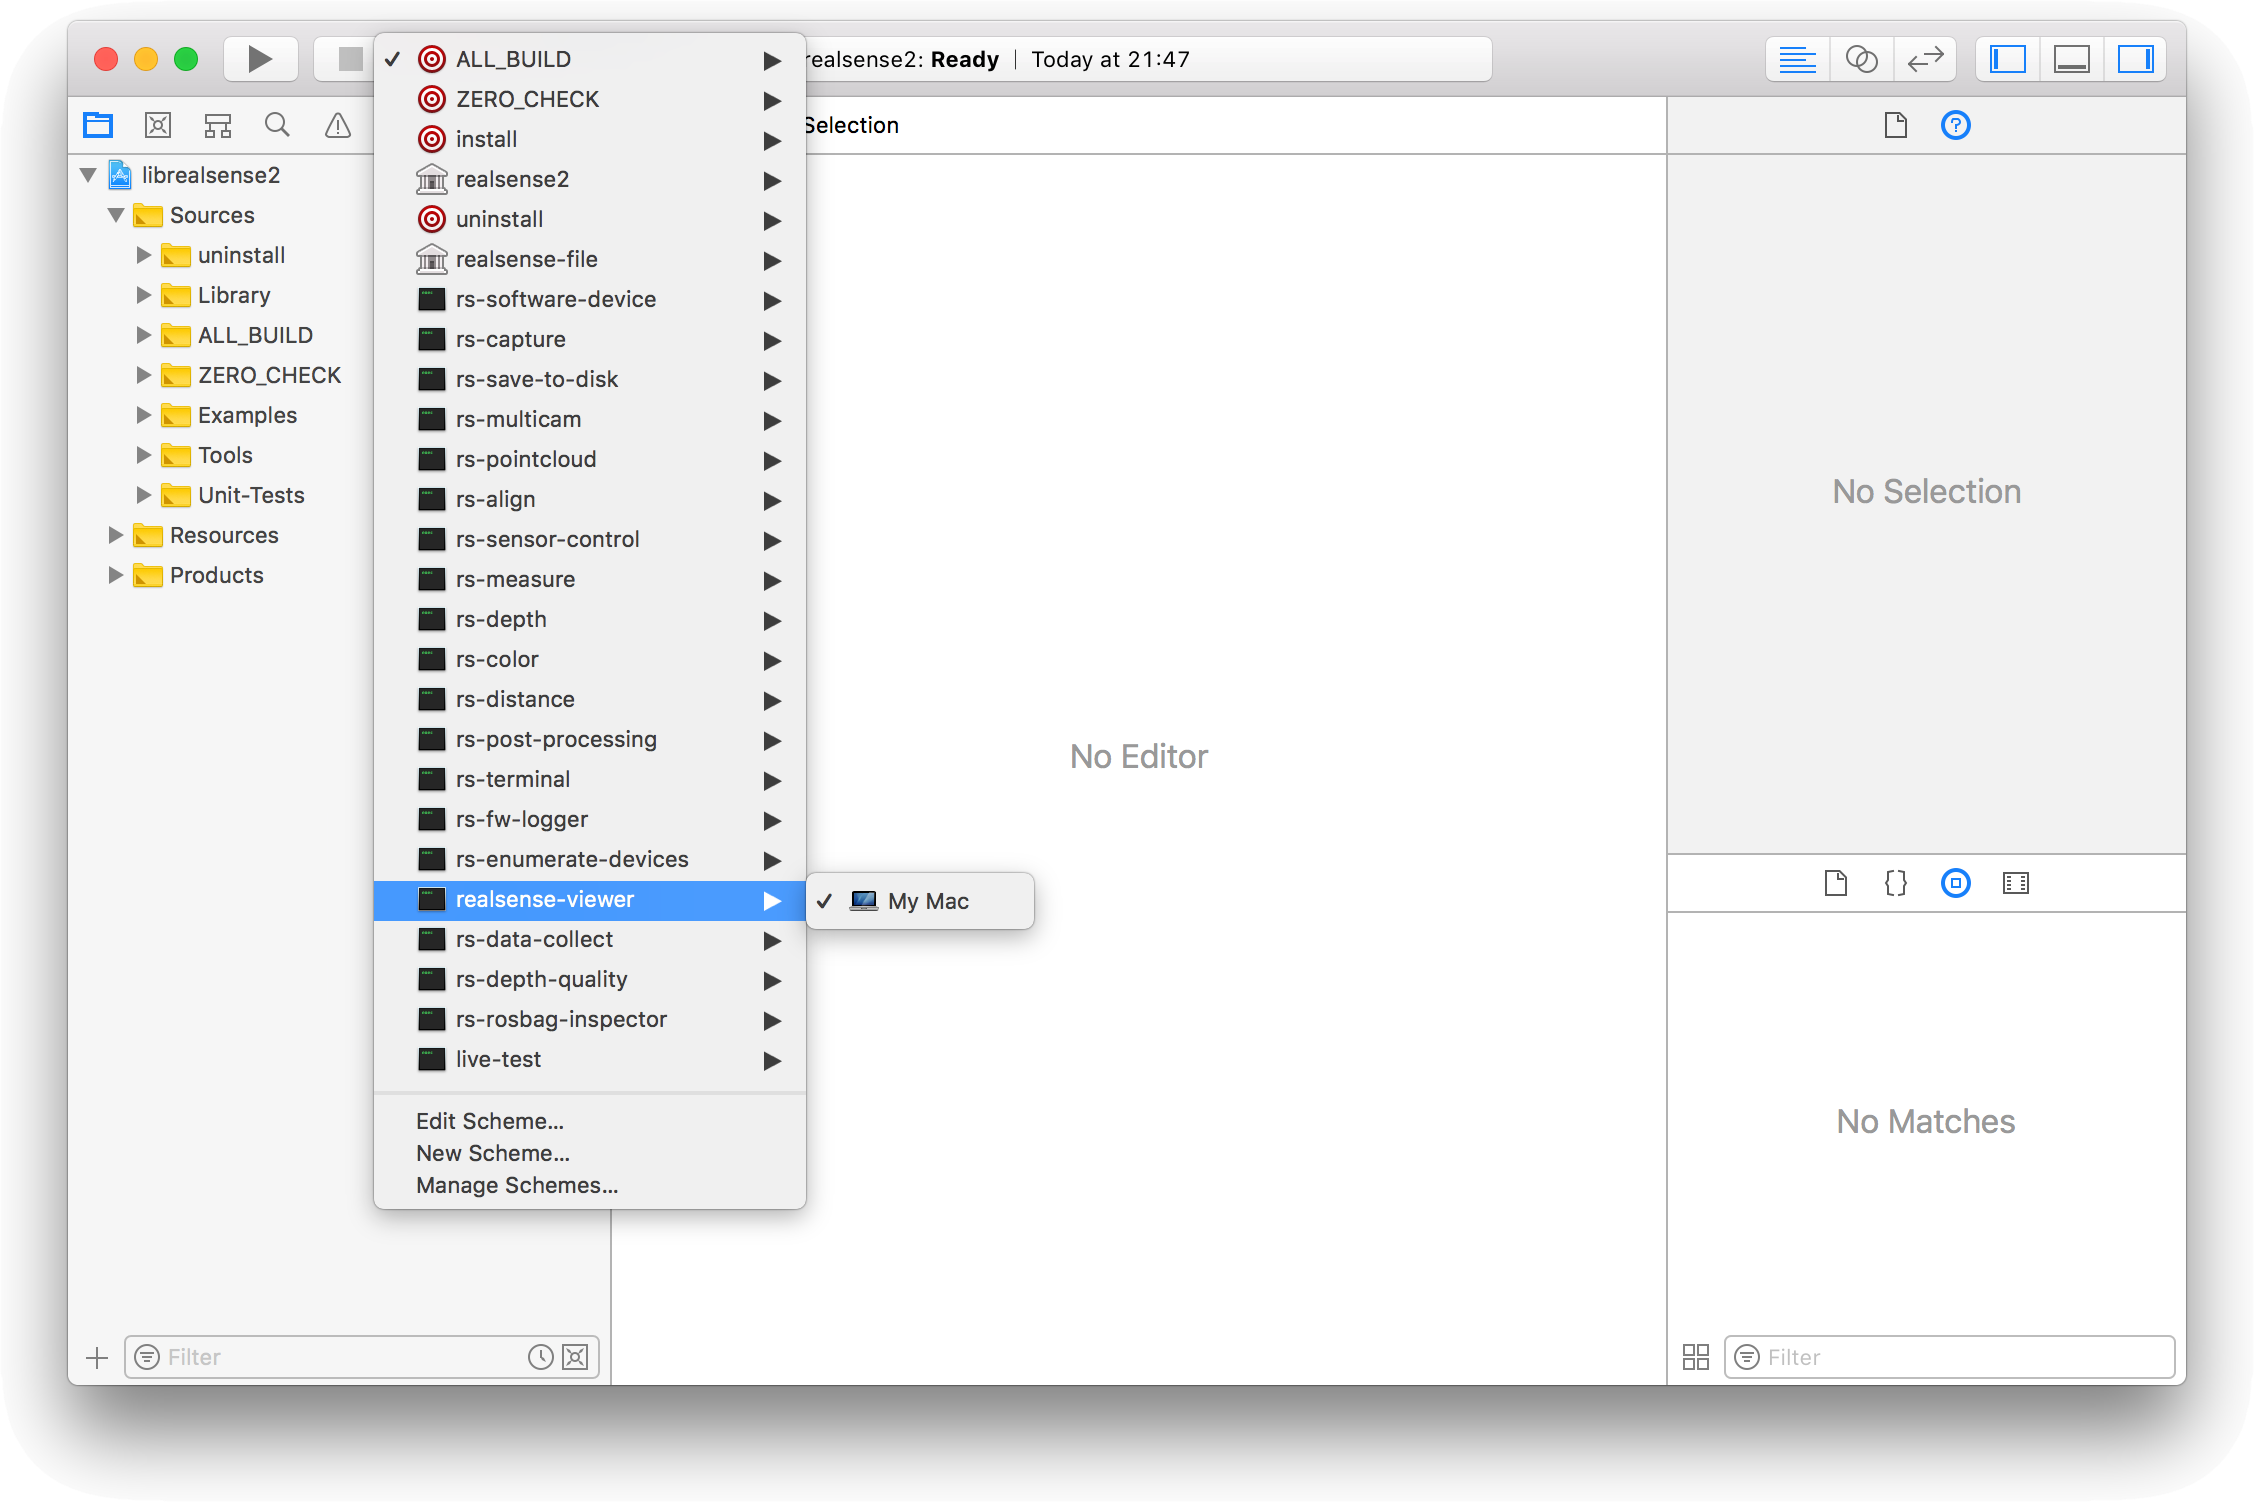Screen dimensions: 2254x1502
Task: Open Manage Schemes...
Action: coord(517,1185)
